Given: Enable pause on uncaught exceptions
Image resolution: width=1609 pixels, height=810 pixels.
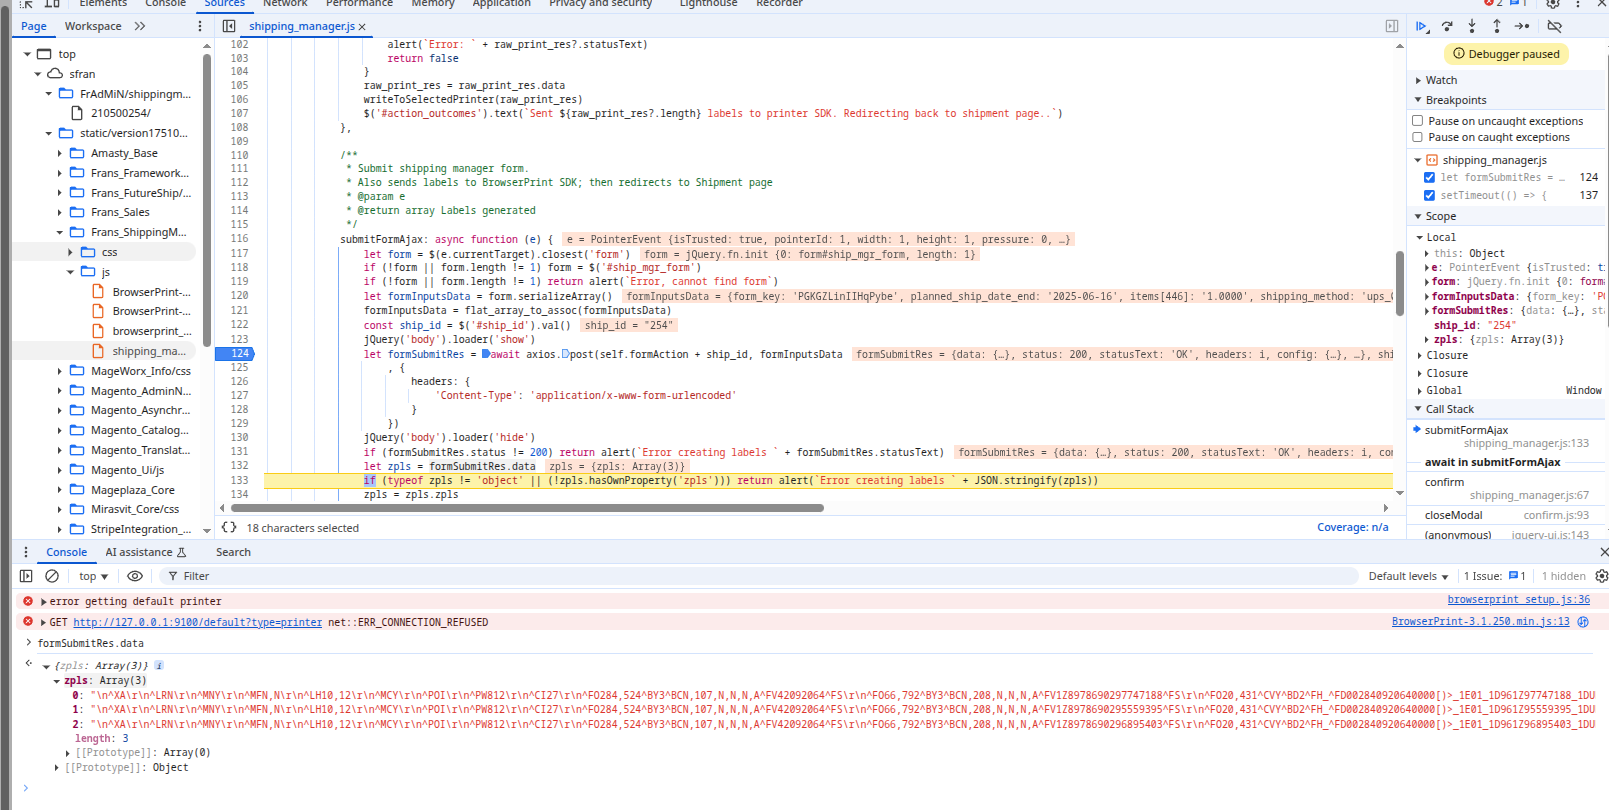Looking at the screenshot, I should pyautogui.click(x=1417, y=121).
